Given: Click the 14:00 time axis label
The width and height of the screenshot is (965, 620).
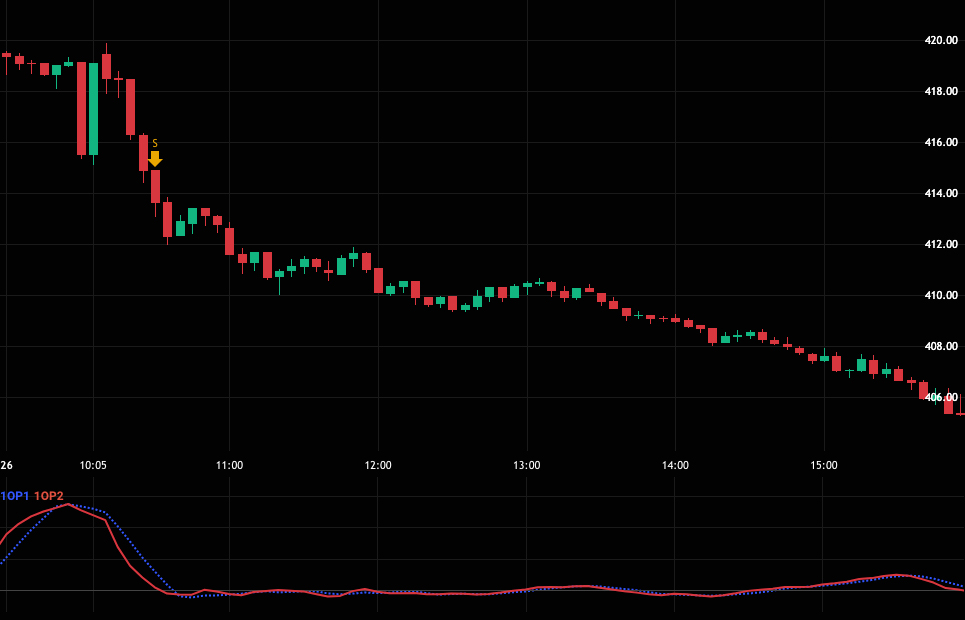Looking at the screenshot, I should 675,466.
